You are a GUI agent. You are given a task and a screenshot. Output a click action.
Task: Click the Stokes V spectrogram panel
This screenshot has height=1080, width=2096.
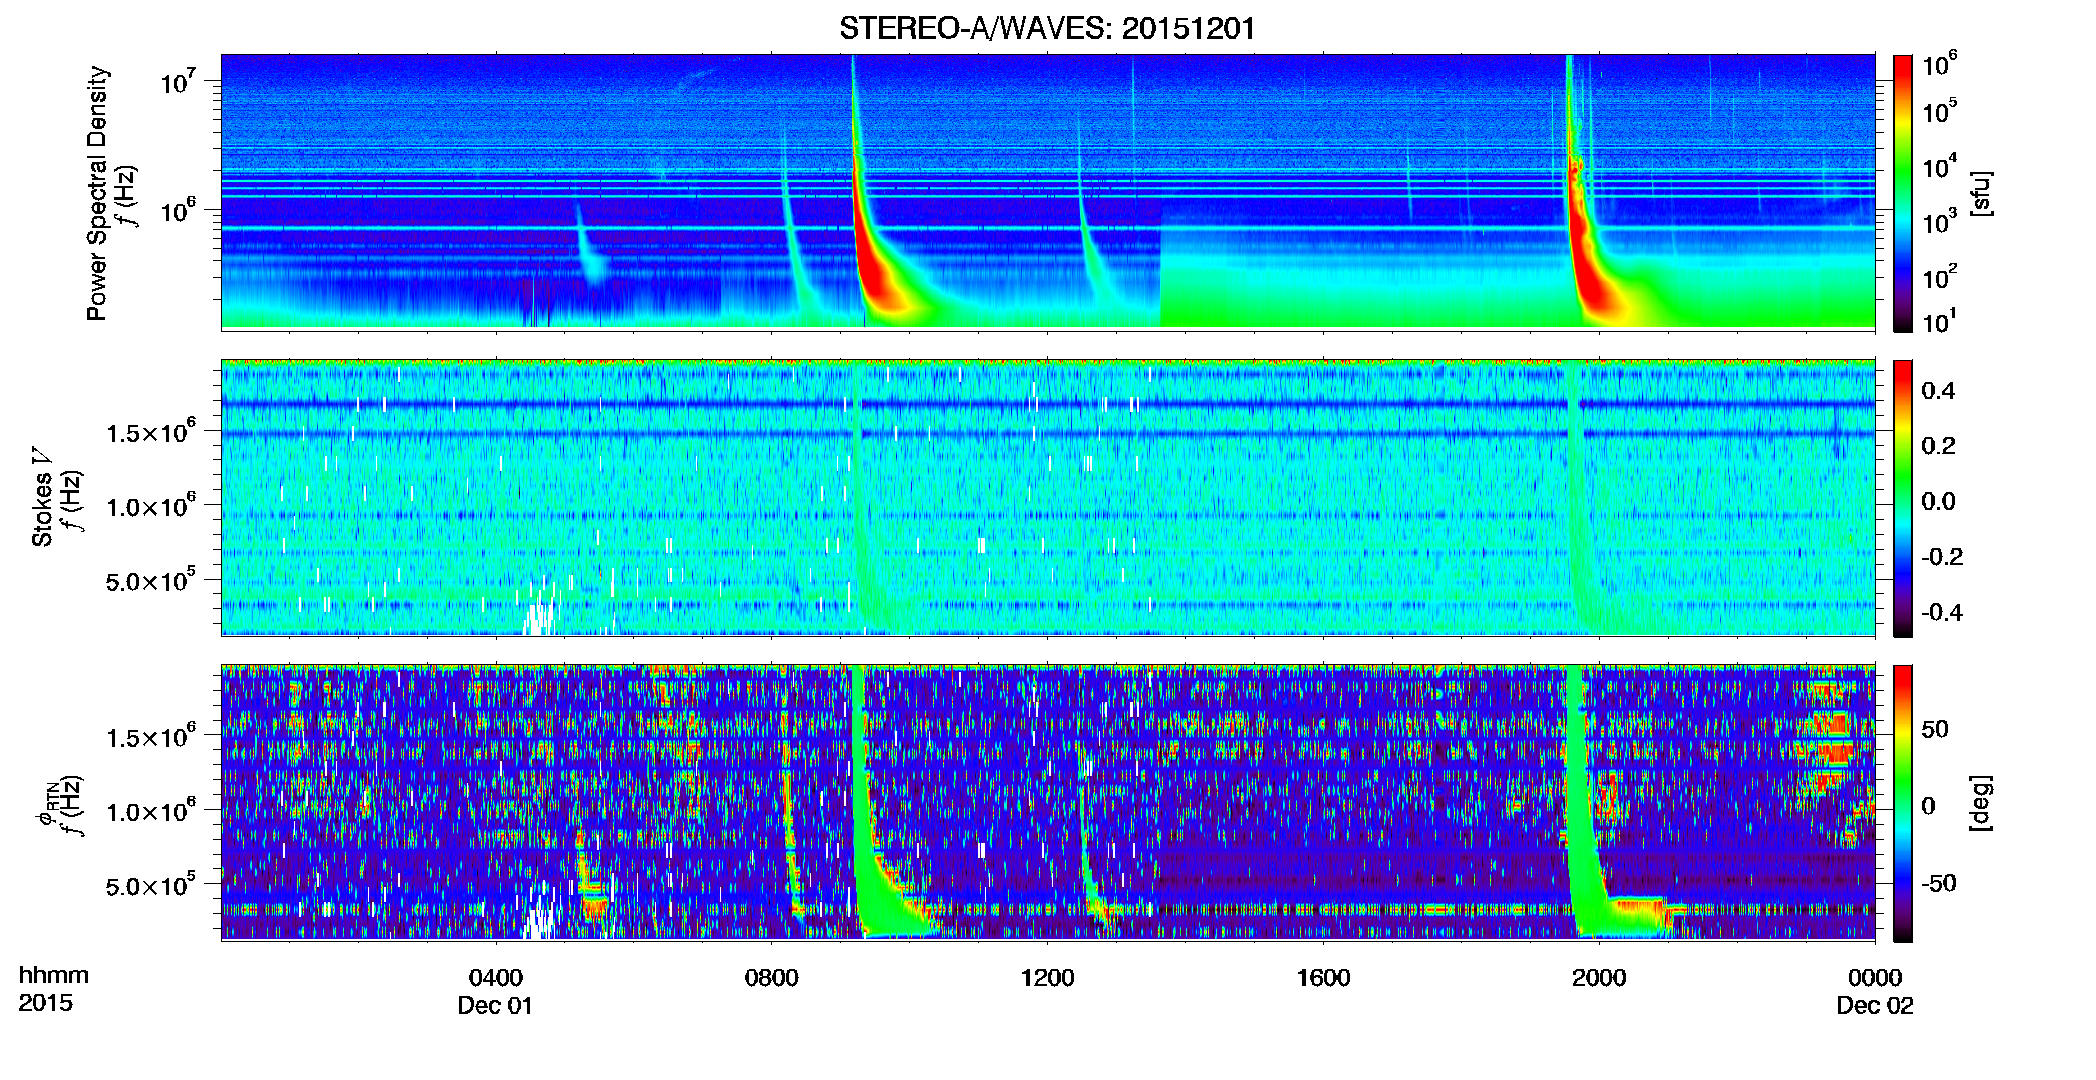[x=1048, y=498]
